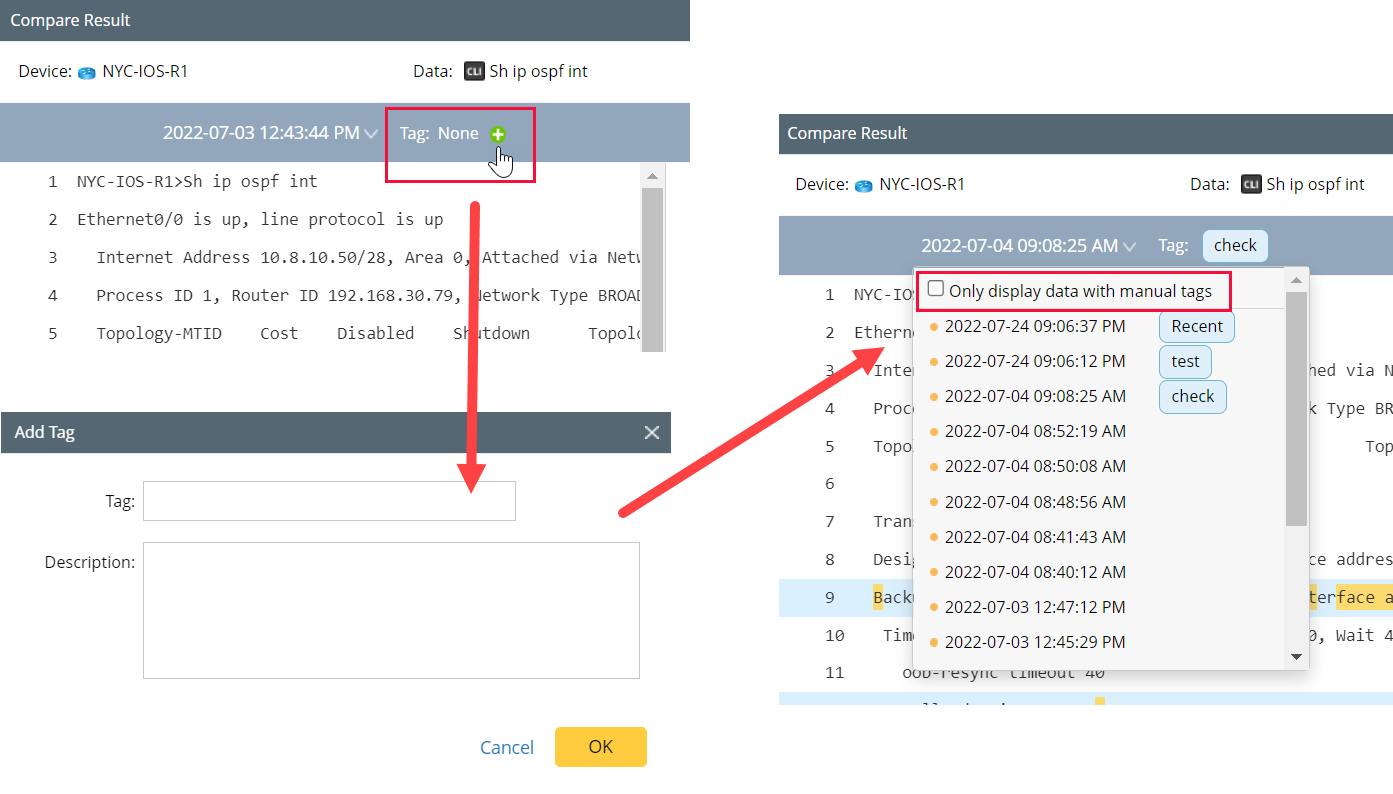Select the 2022-07-04 08:50:08 AM entry
This screenshot has width=1393, height=794.
pos(1036,465)
